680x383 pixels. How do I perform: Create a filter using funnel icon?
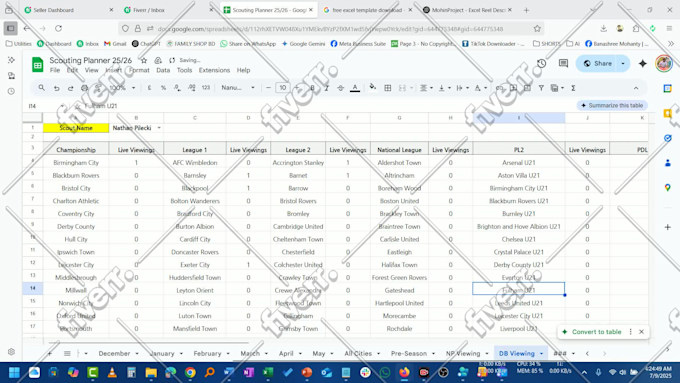click(541, 88)
